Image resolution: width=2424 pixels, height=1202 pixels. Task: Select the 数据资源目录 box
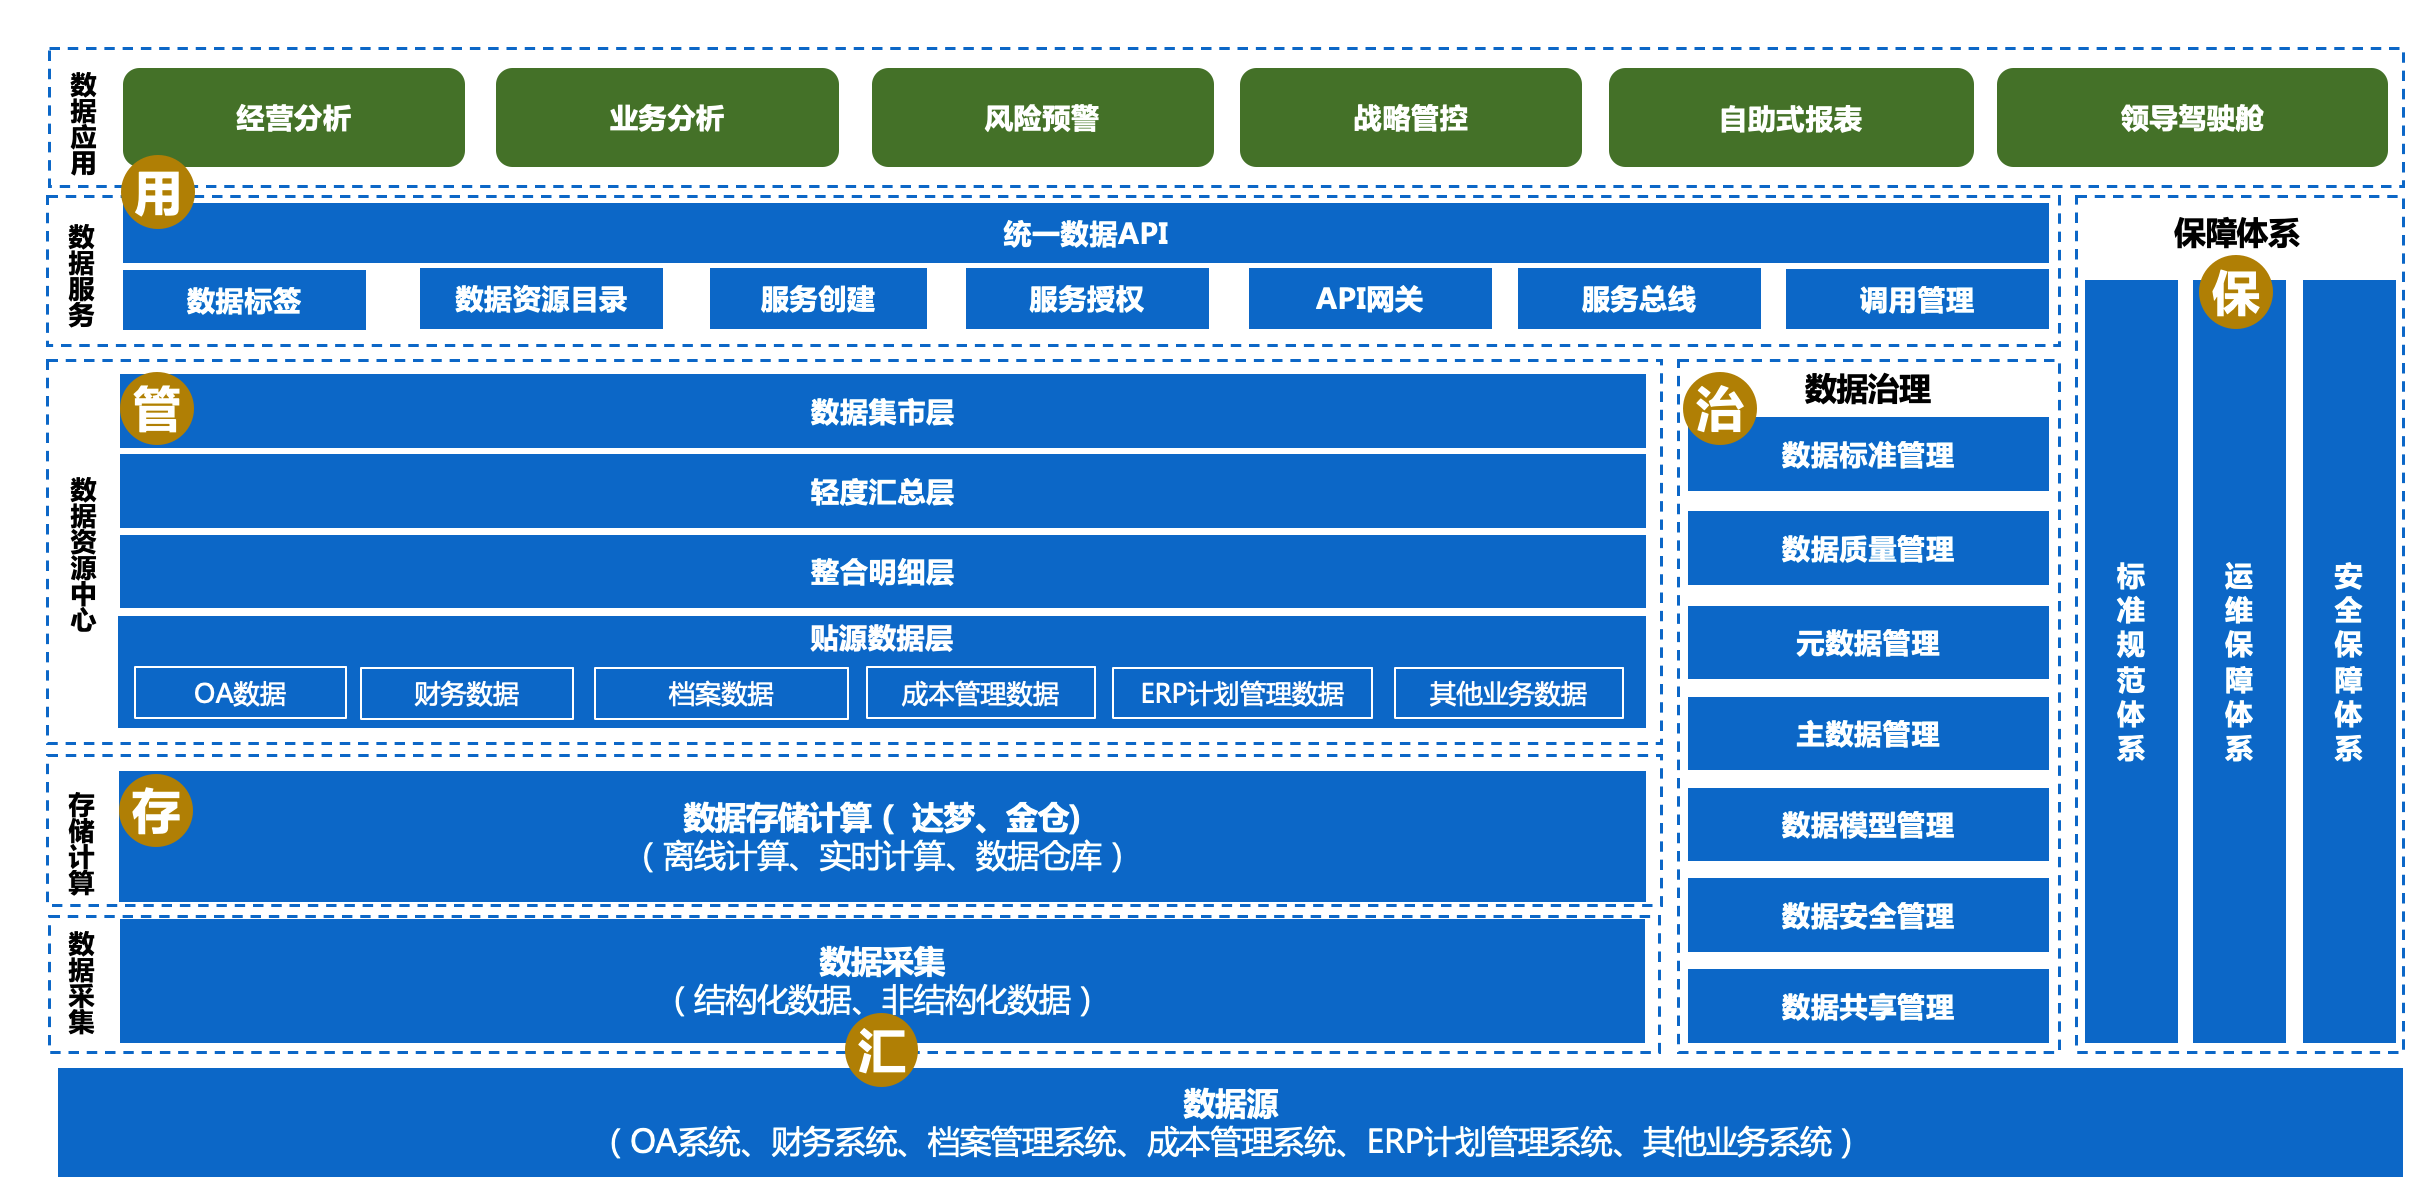pos(541,298)
